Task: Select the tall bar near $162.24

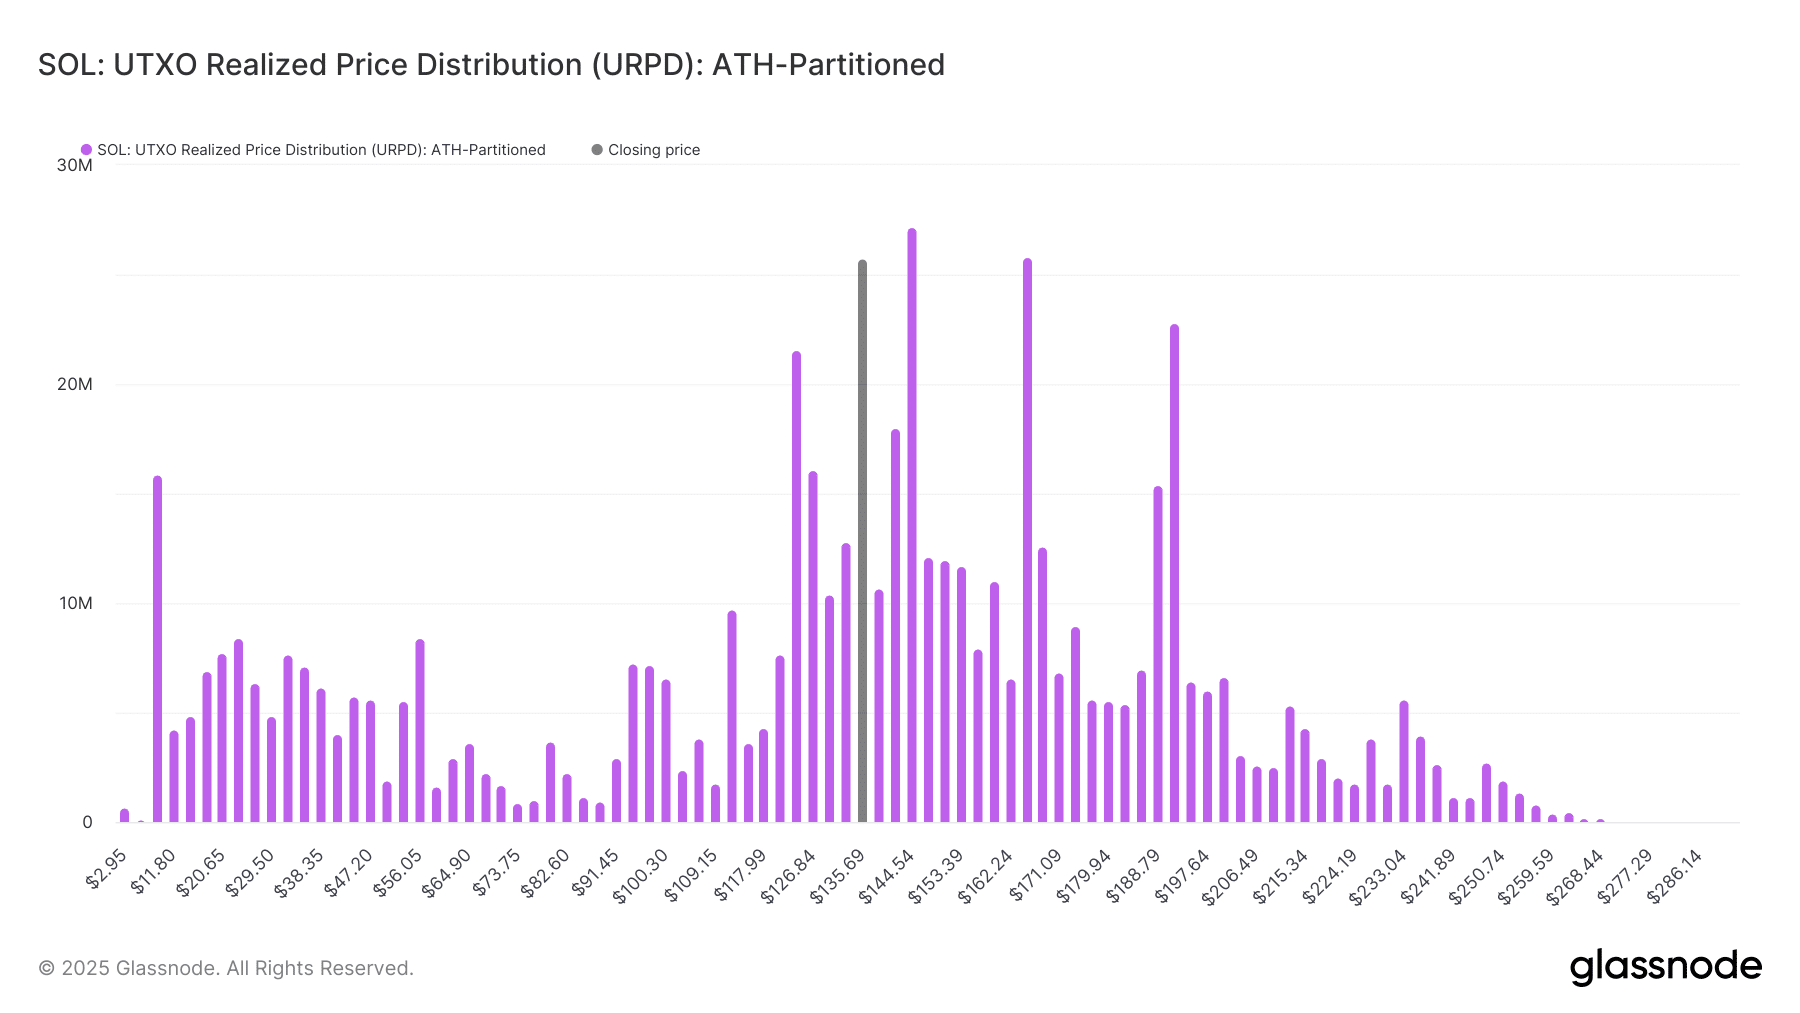Action: tap(1027, 540)
